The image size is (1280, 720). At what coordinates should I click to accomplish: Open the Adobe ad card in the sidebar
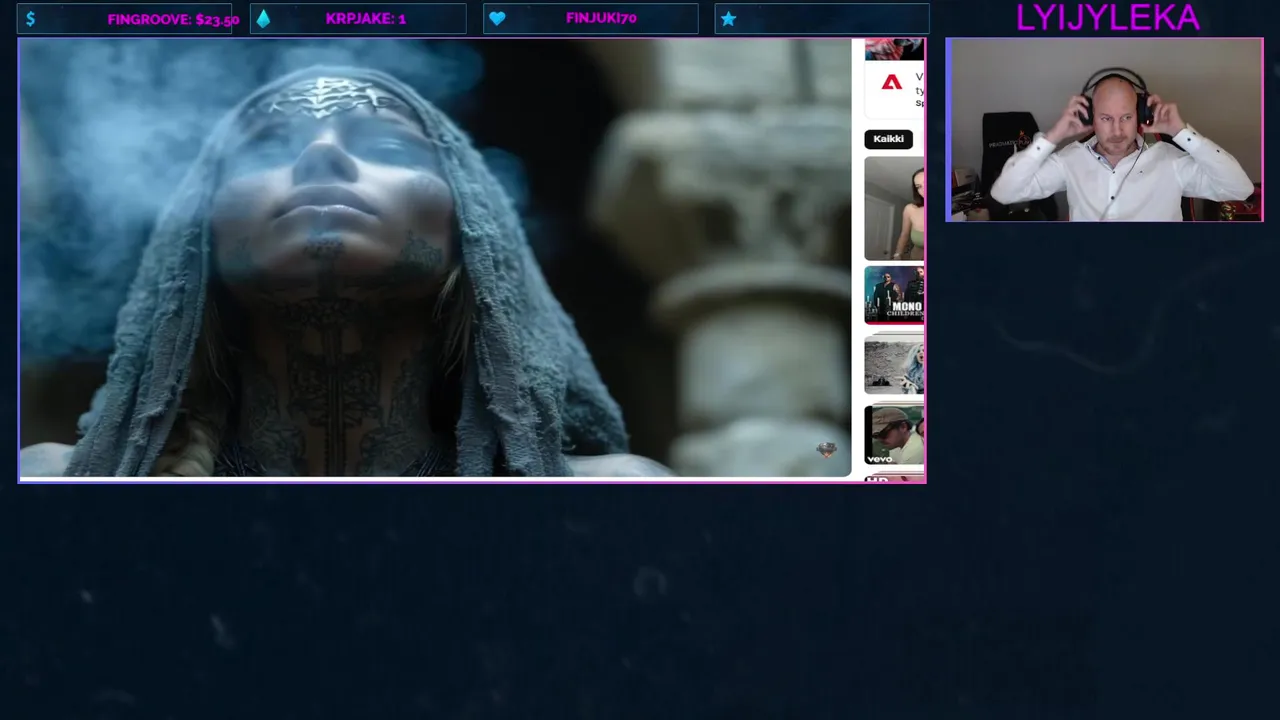click(894, 90)
